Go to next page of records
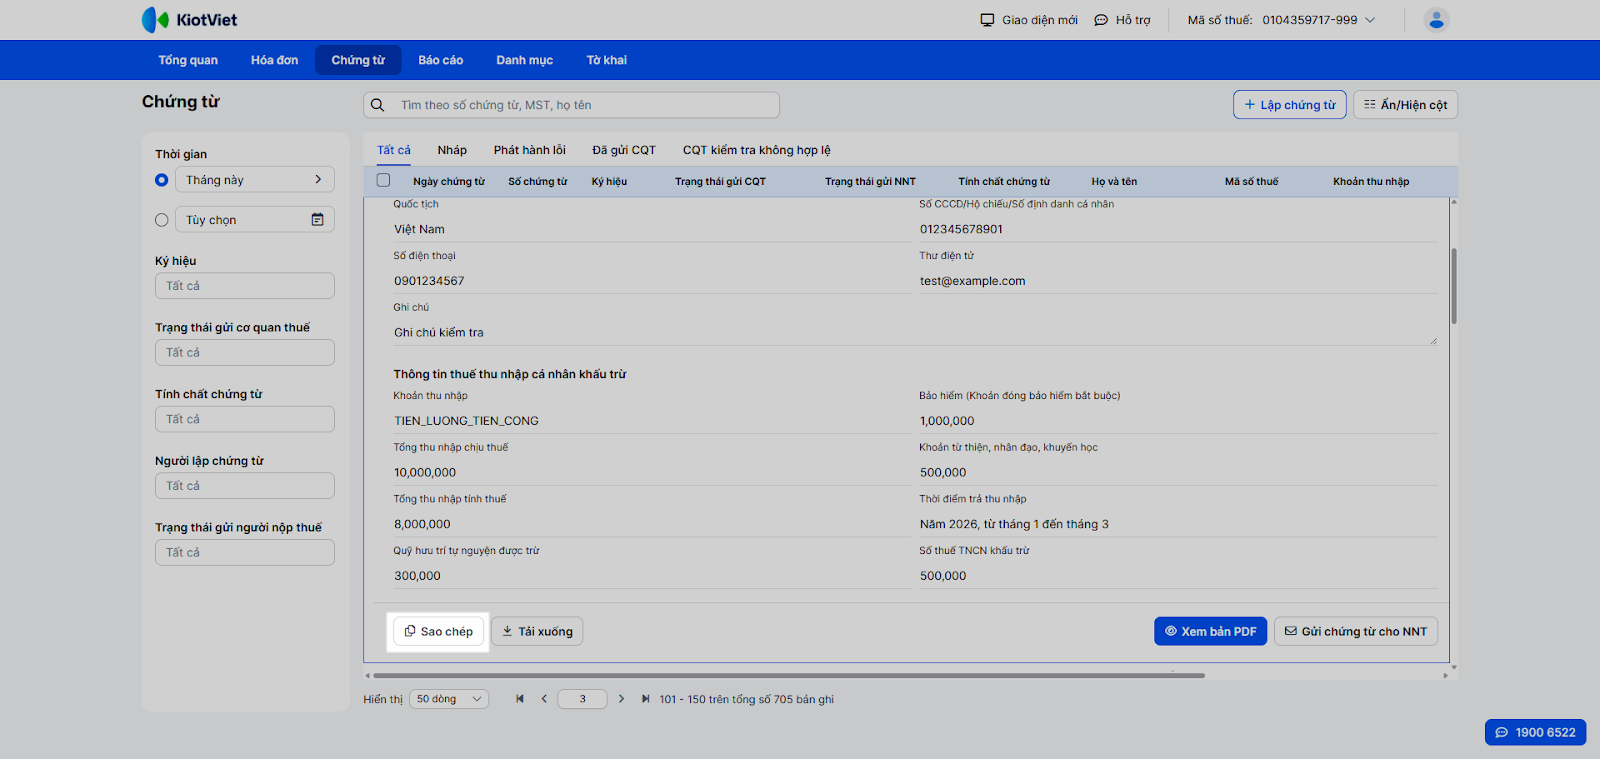The image size is (1600, 759). (621, 699)
